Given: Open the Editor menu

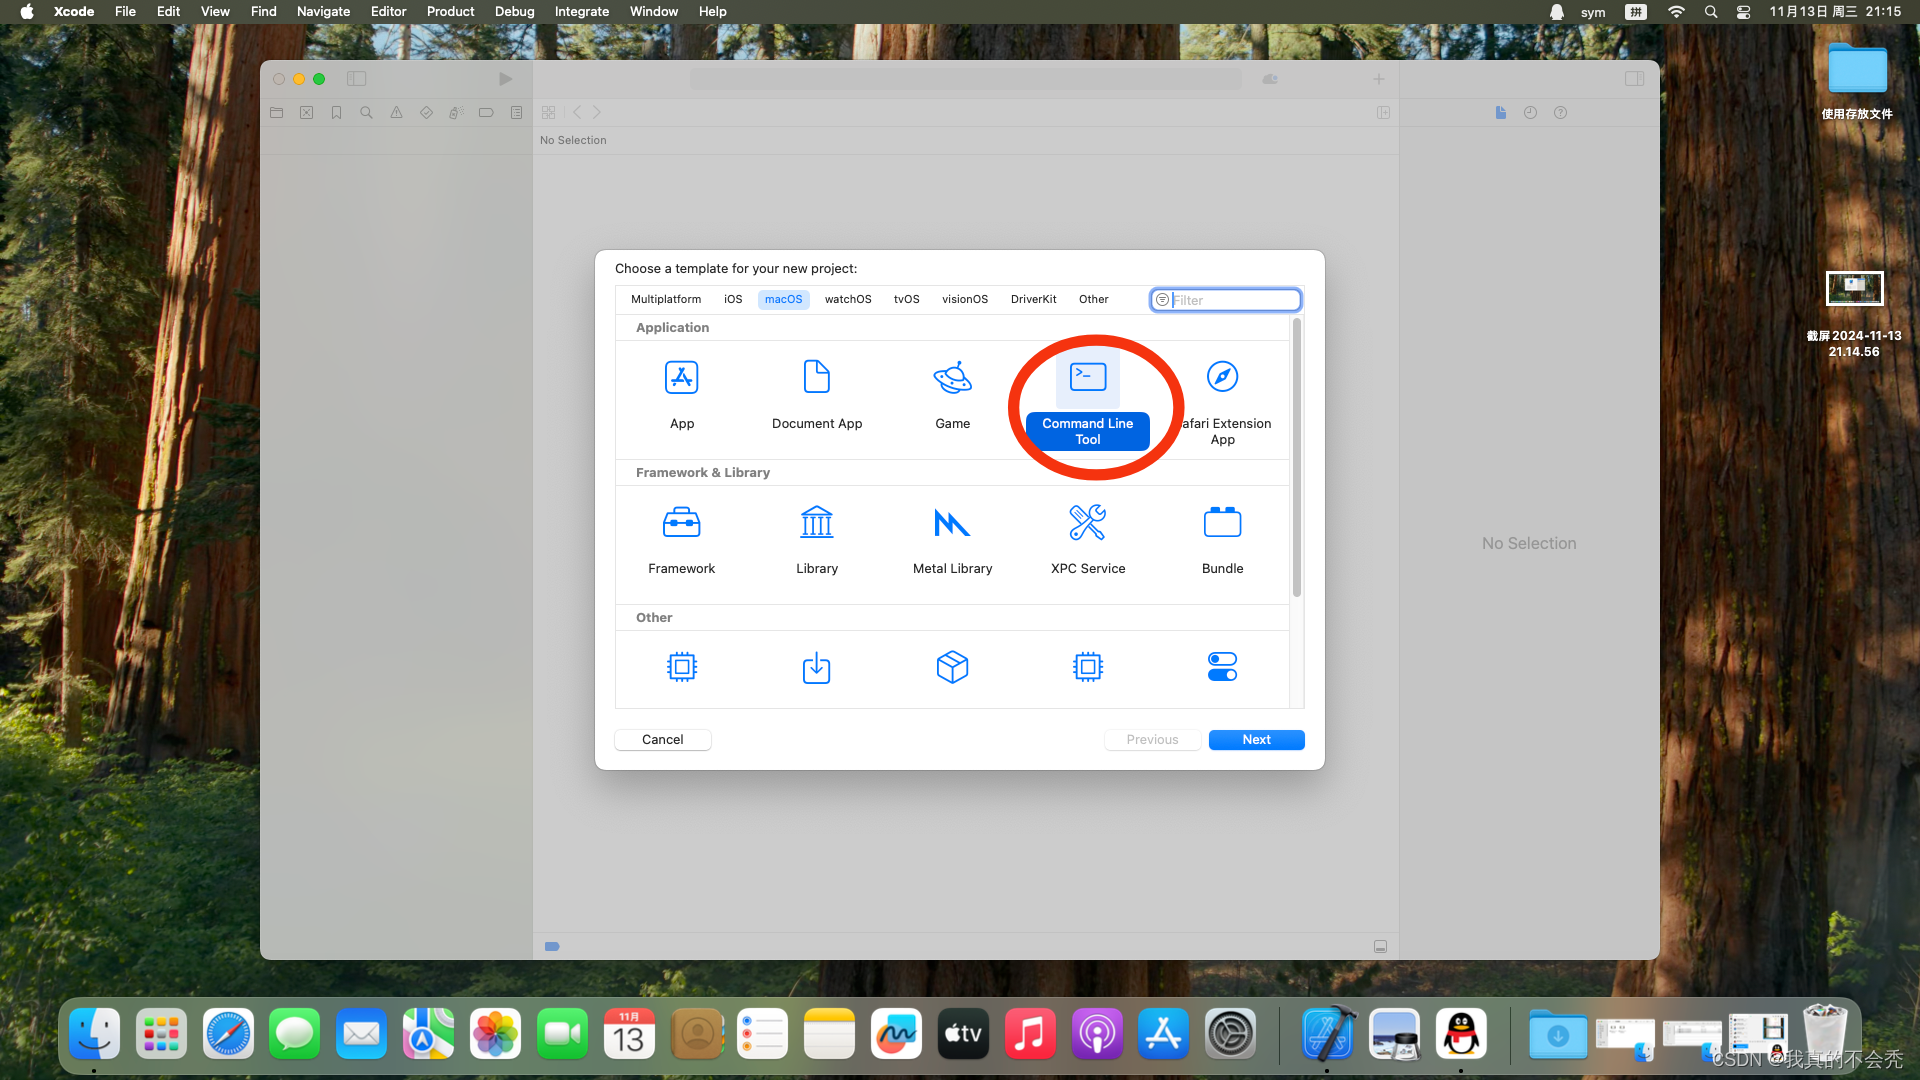Looking at the screenshot, I should coord(389,12).
